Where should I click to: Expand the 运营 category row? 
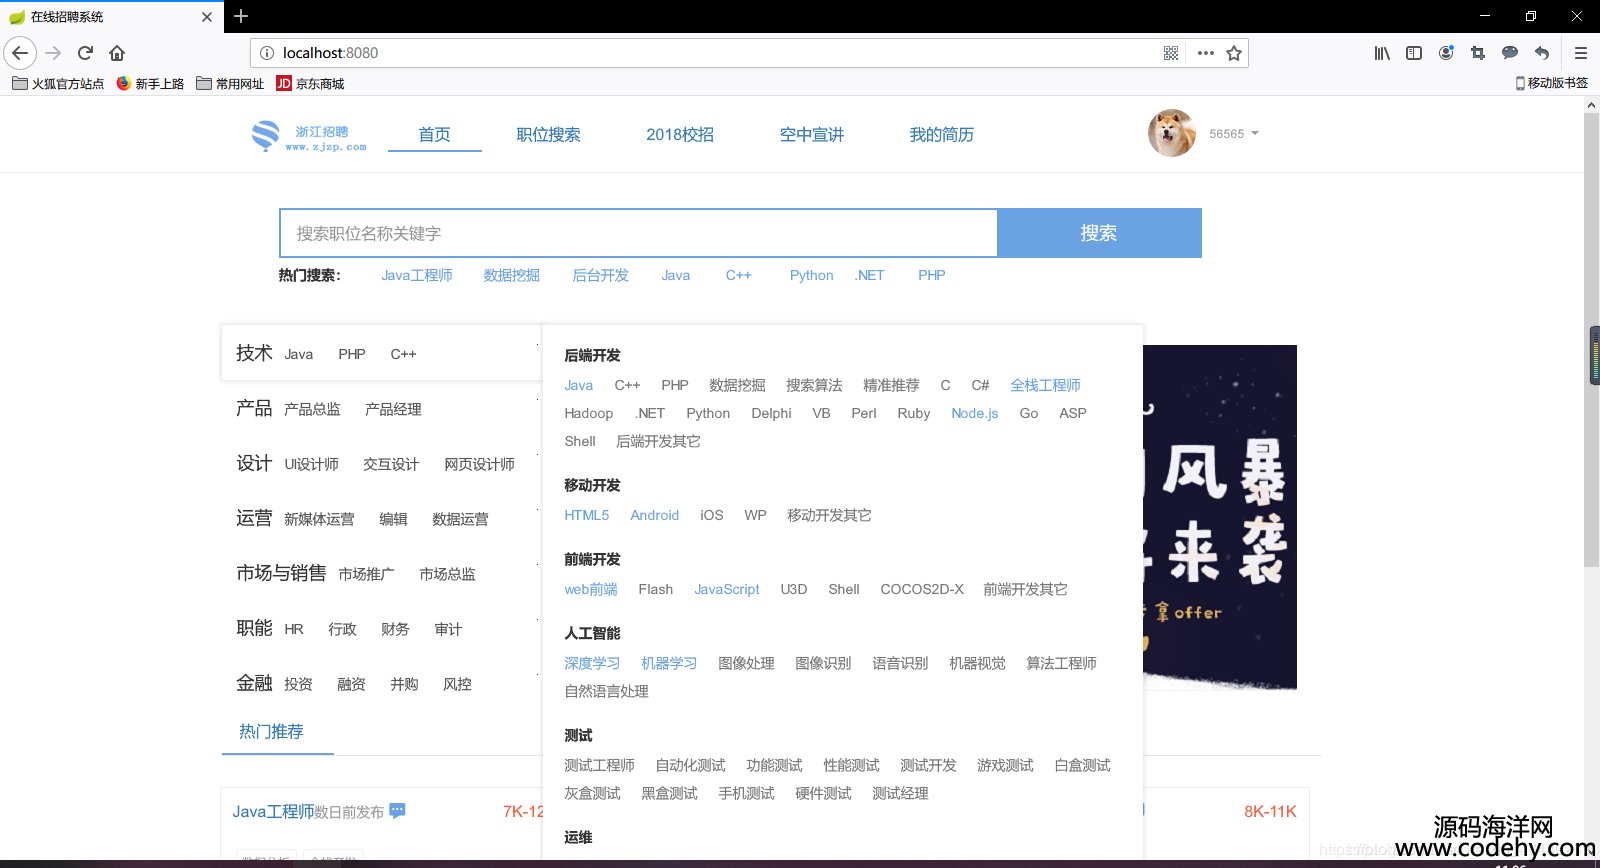click(381, 518)
